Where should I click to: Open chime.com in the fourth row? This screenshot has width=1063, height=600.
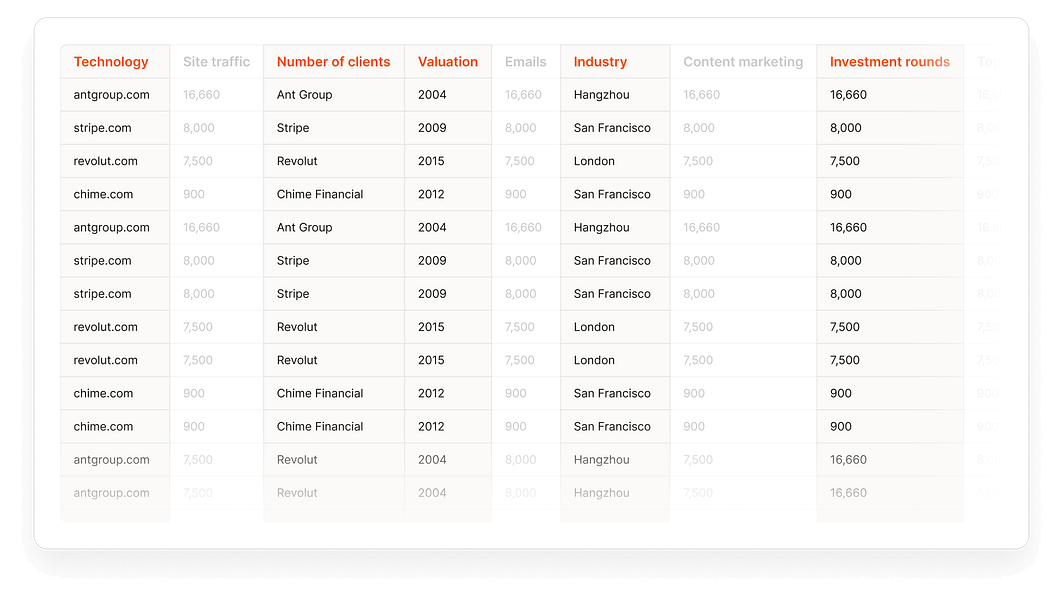pyautogui.click(x=103, y=194)
